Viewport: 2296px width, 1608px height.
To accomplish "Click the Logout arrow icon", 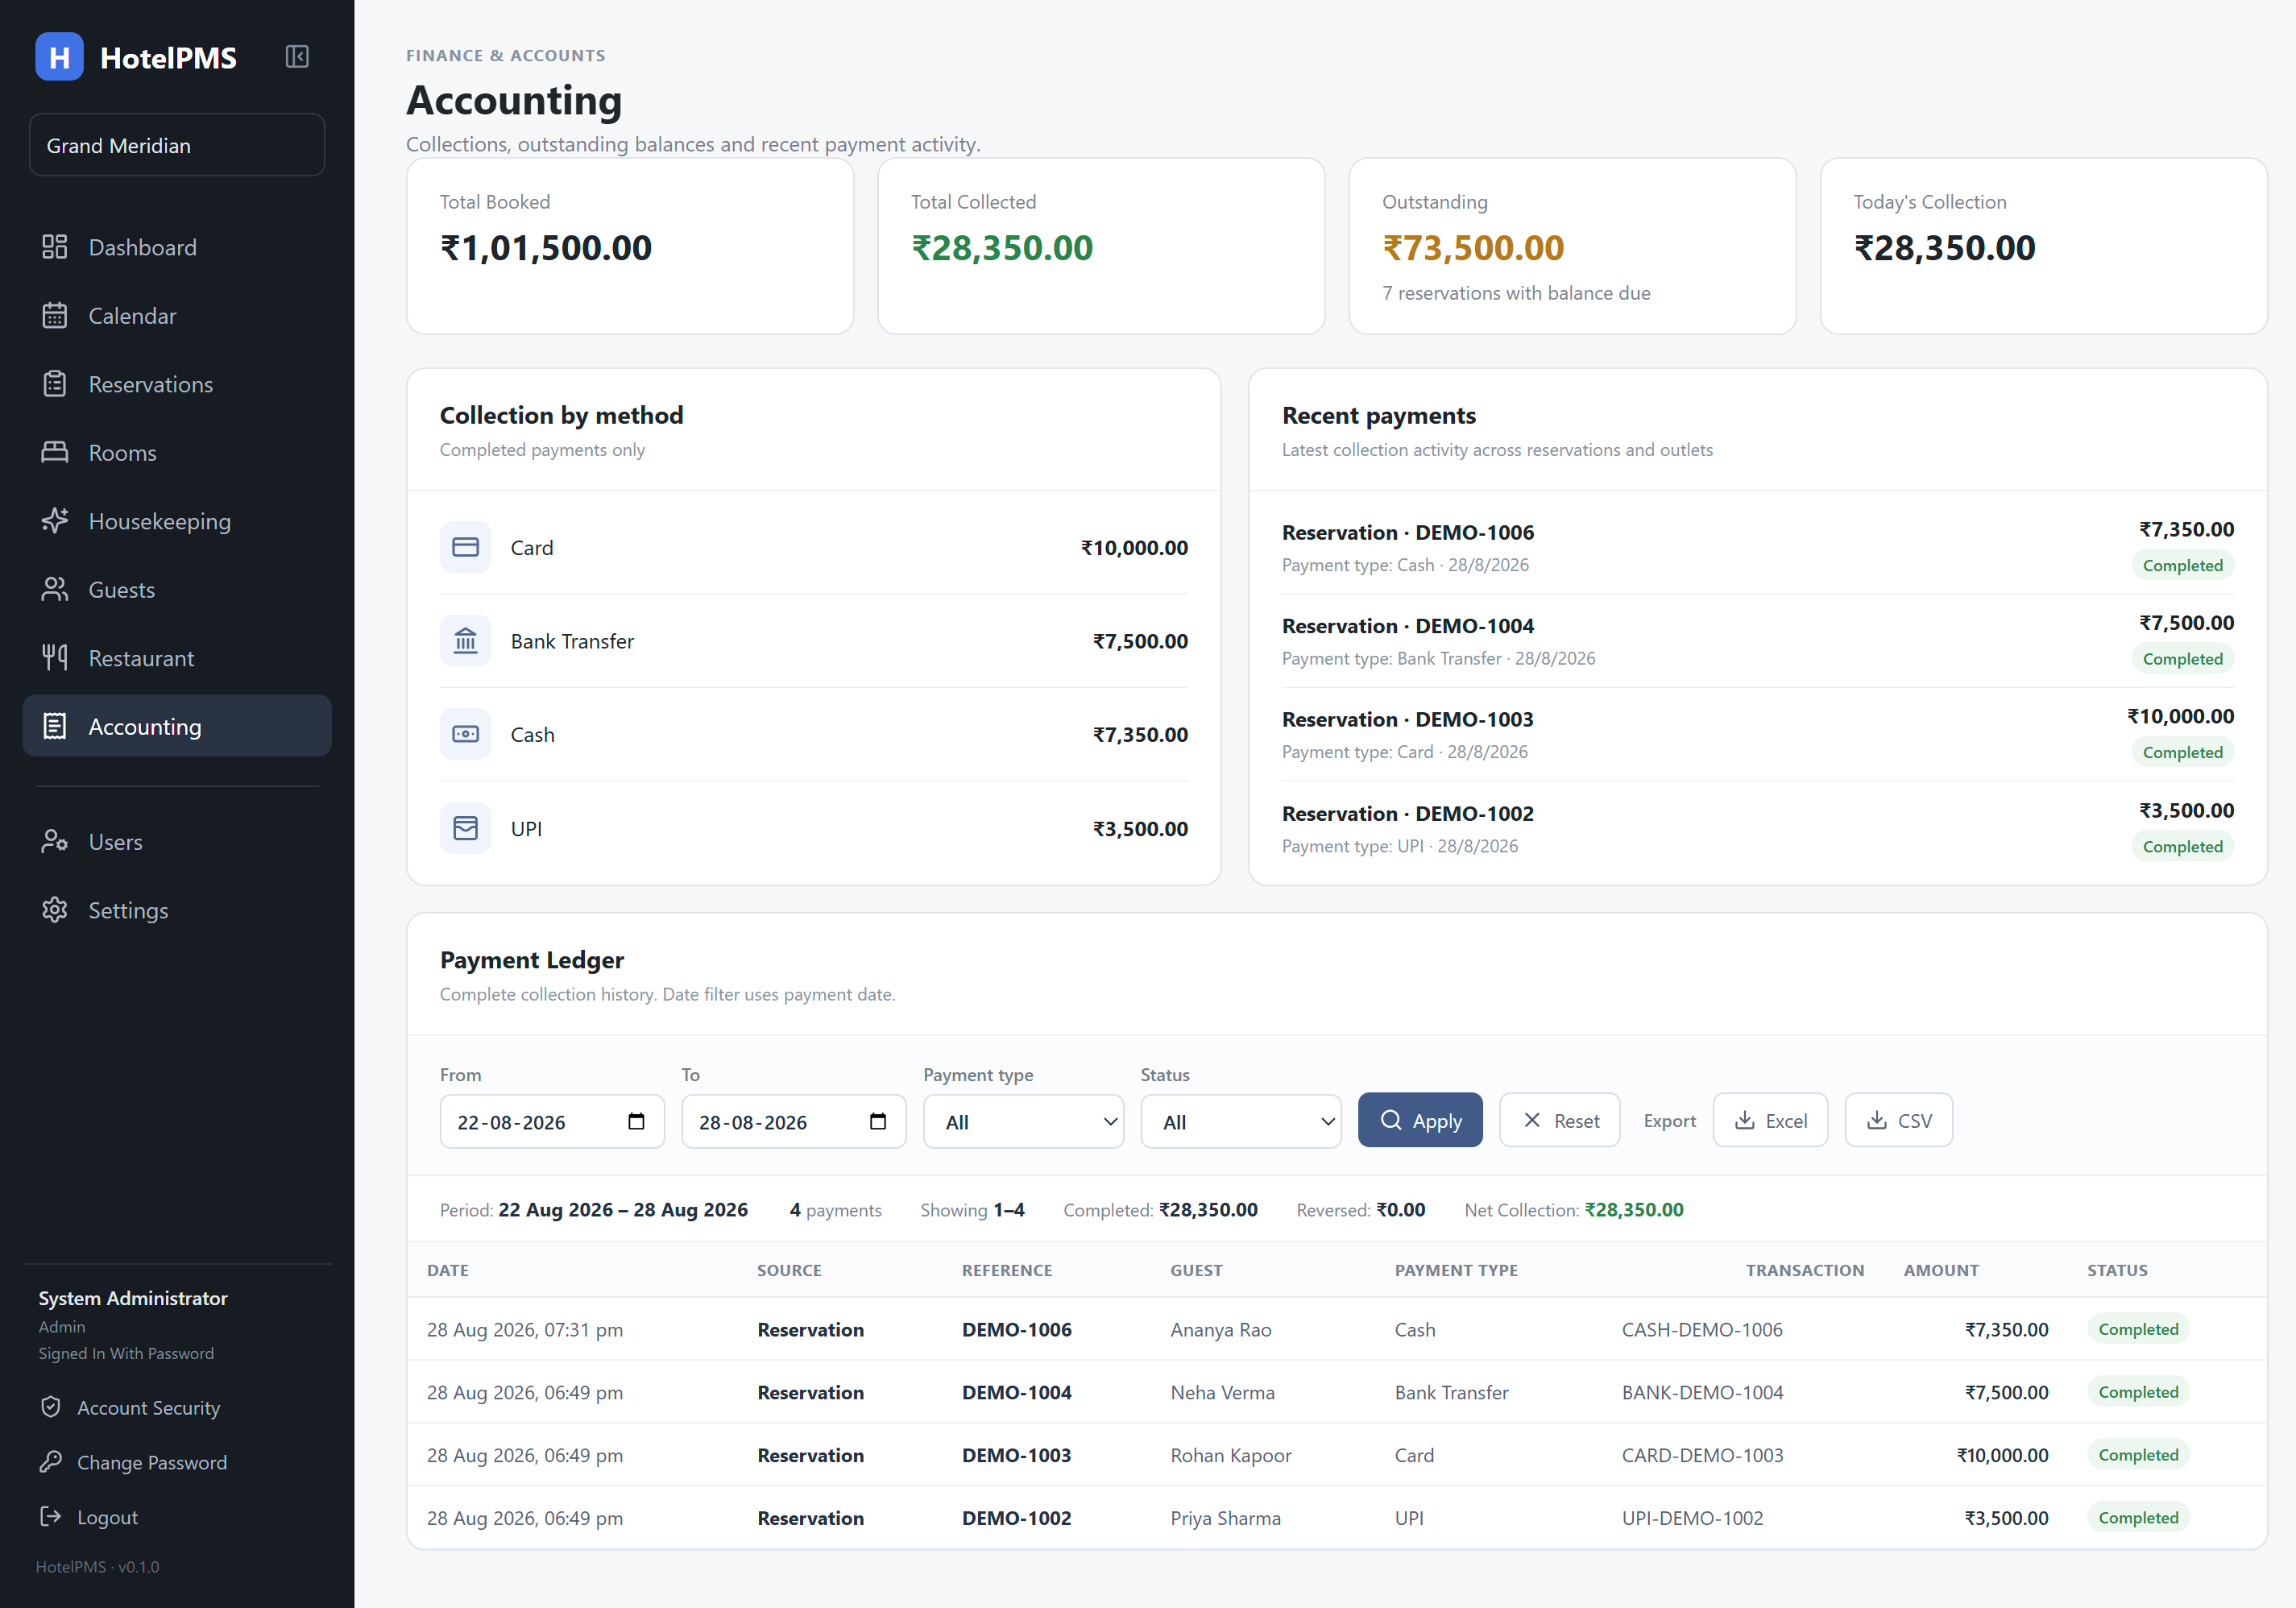I will tap(51, 1517).
